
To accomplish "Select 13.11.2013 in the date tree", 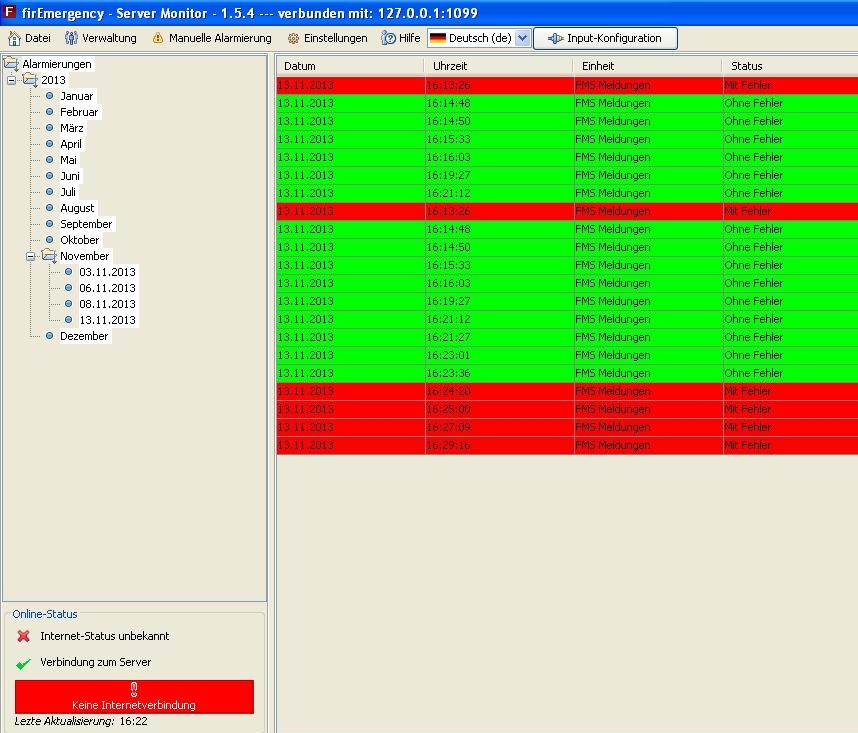I will point(107,320).
